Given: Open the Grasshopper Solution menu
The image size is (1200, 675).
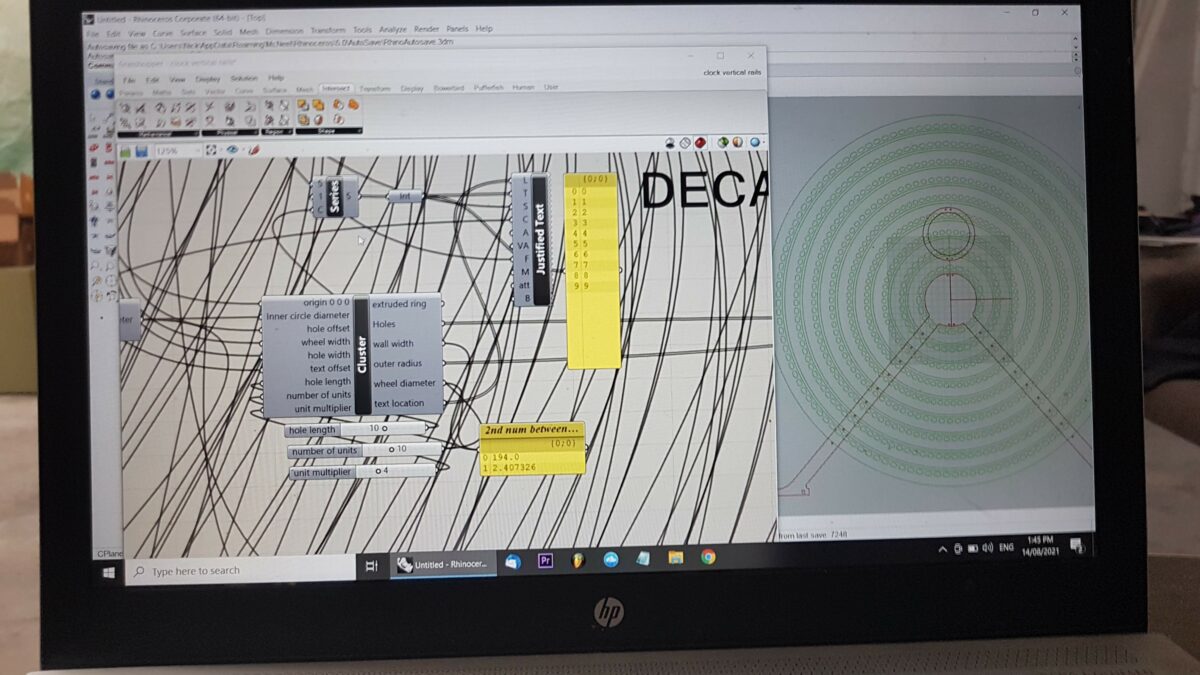Looking at the screenshot, I should click(244, 78).
